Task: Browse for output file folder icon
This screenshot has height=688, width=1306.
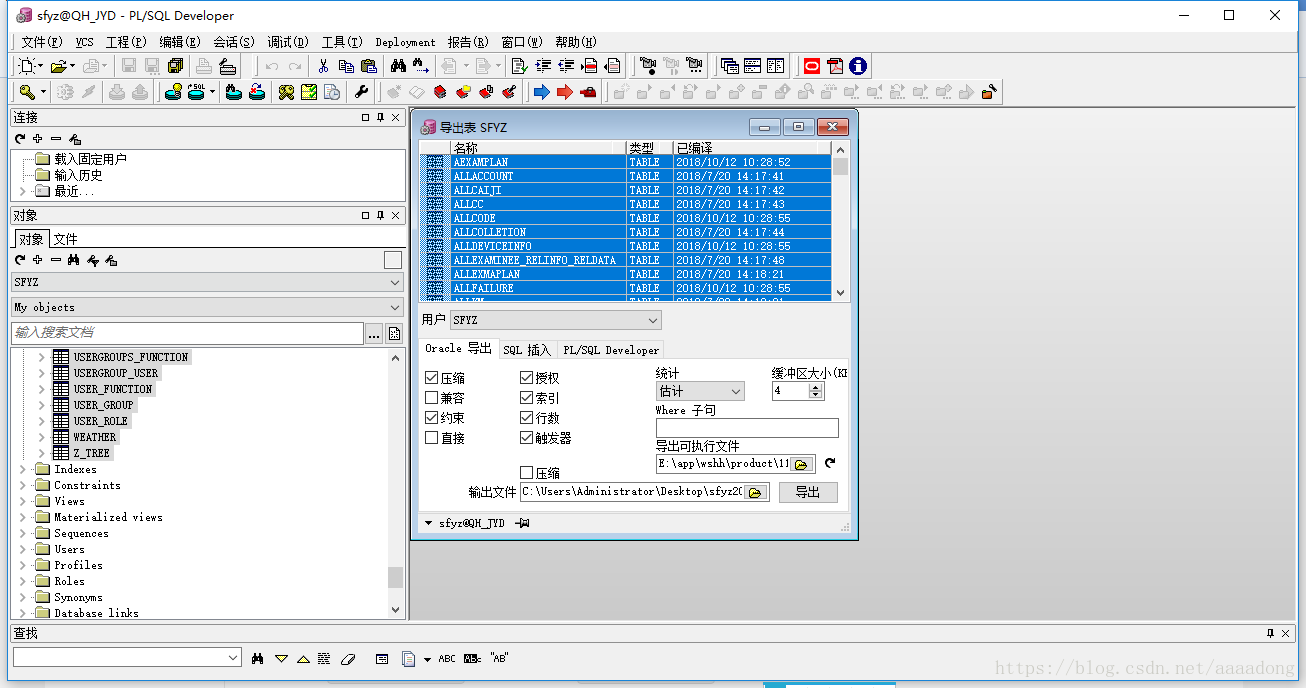Action: (x=756, y=492)
